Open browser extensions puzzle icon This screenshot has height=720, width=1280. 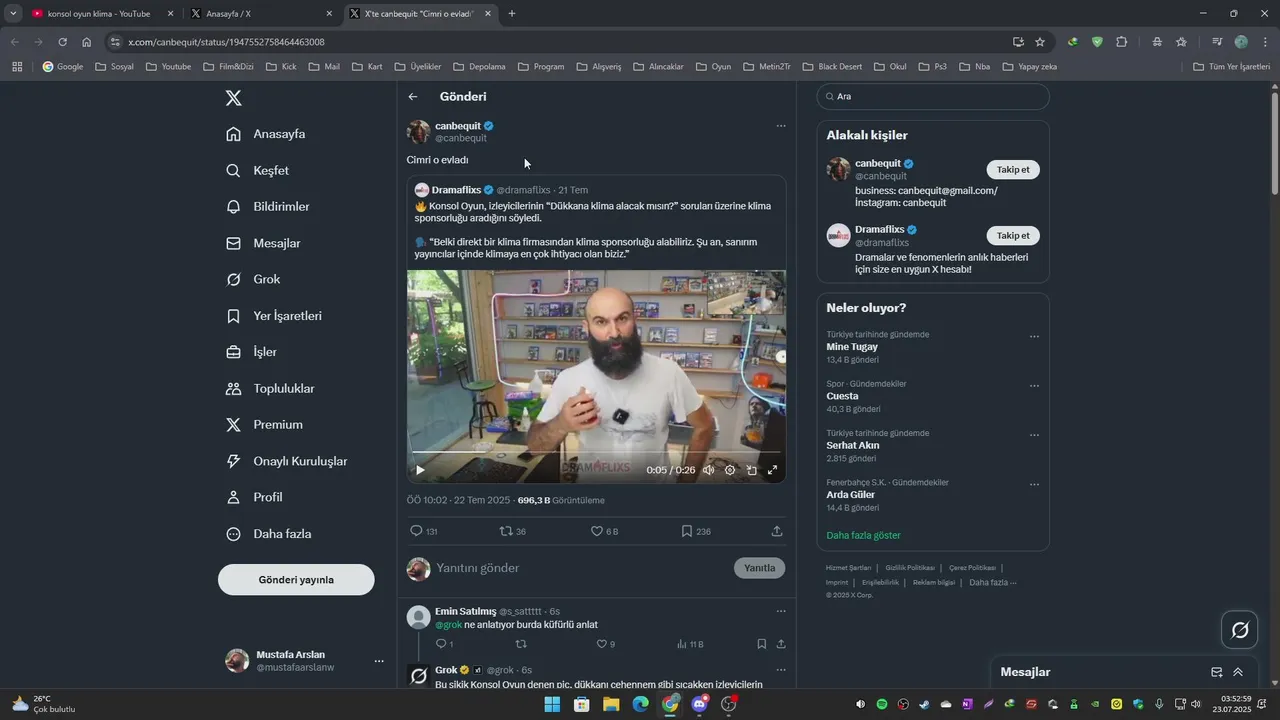click(1121, 42)
